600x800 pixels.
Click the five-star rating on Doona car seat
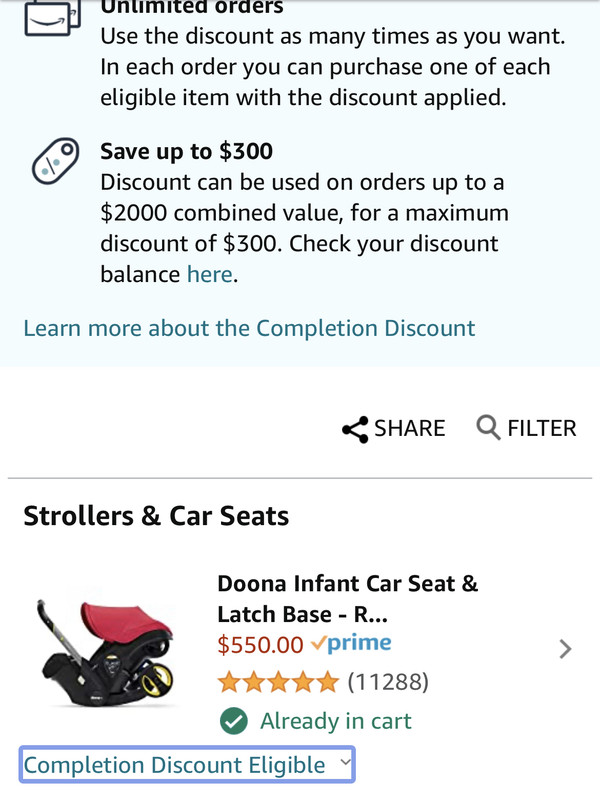click(x=278, y=683)
